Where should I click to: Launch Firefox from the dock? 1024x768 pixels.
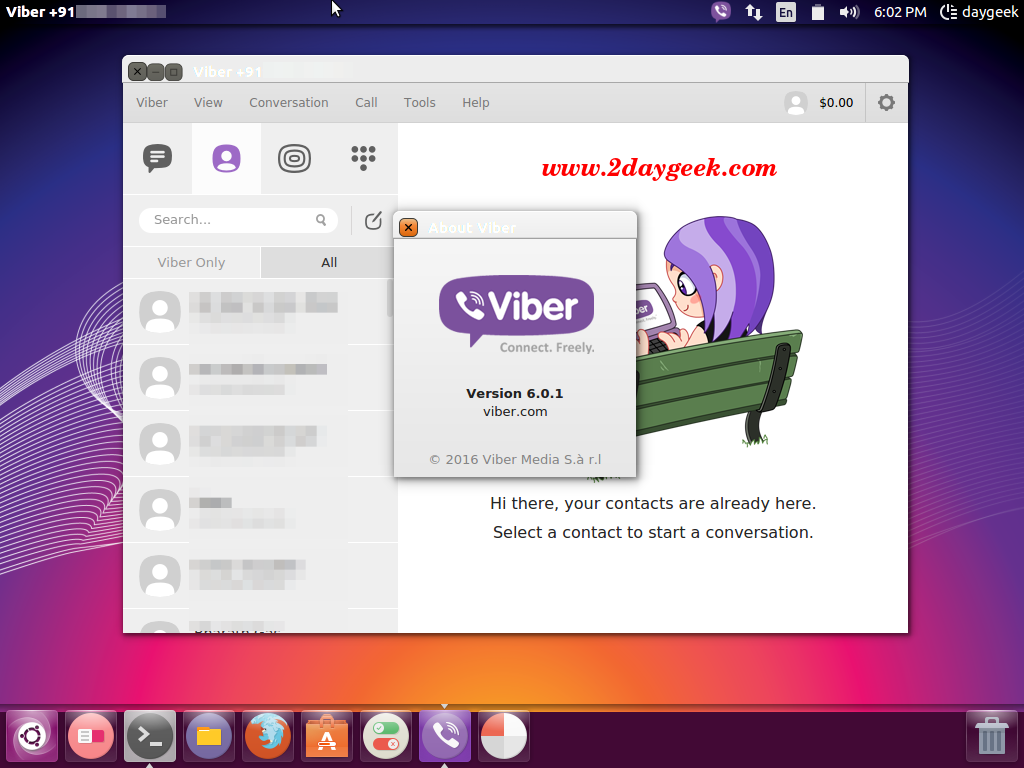pos(268,736)
